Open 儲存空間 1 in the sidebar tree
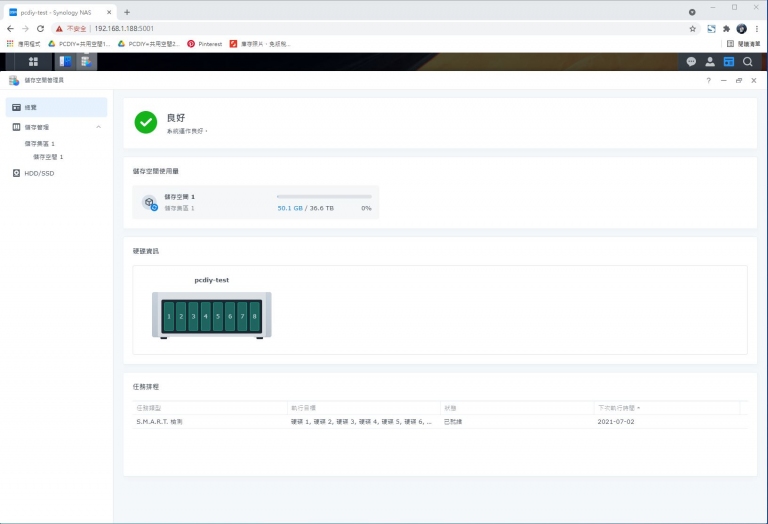Image resolution: width=768 pixels, height=524 pixels. pyautogui.click(x=48, y=157)
